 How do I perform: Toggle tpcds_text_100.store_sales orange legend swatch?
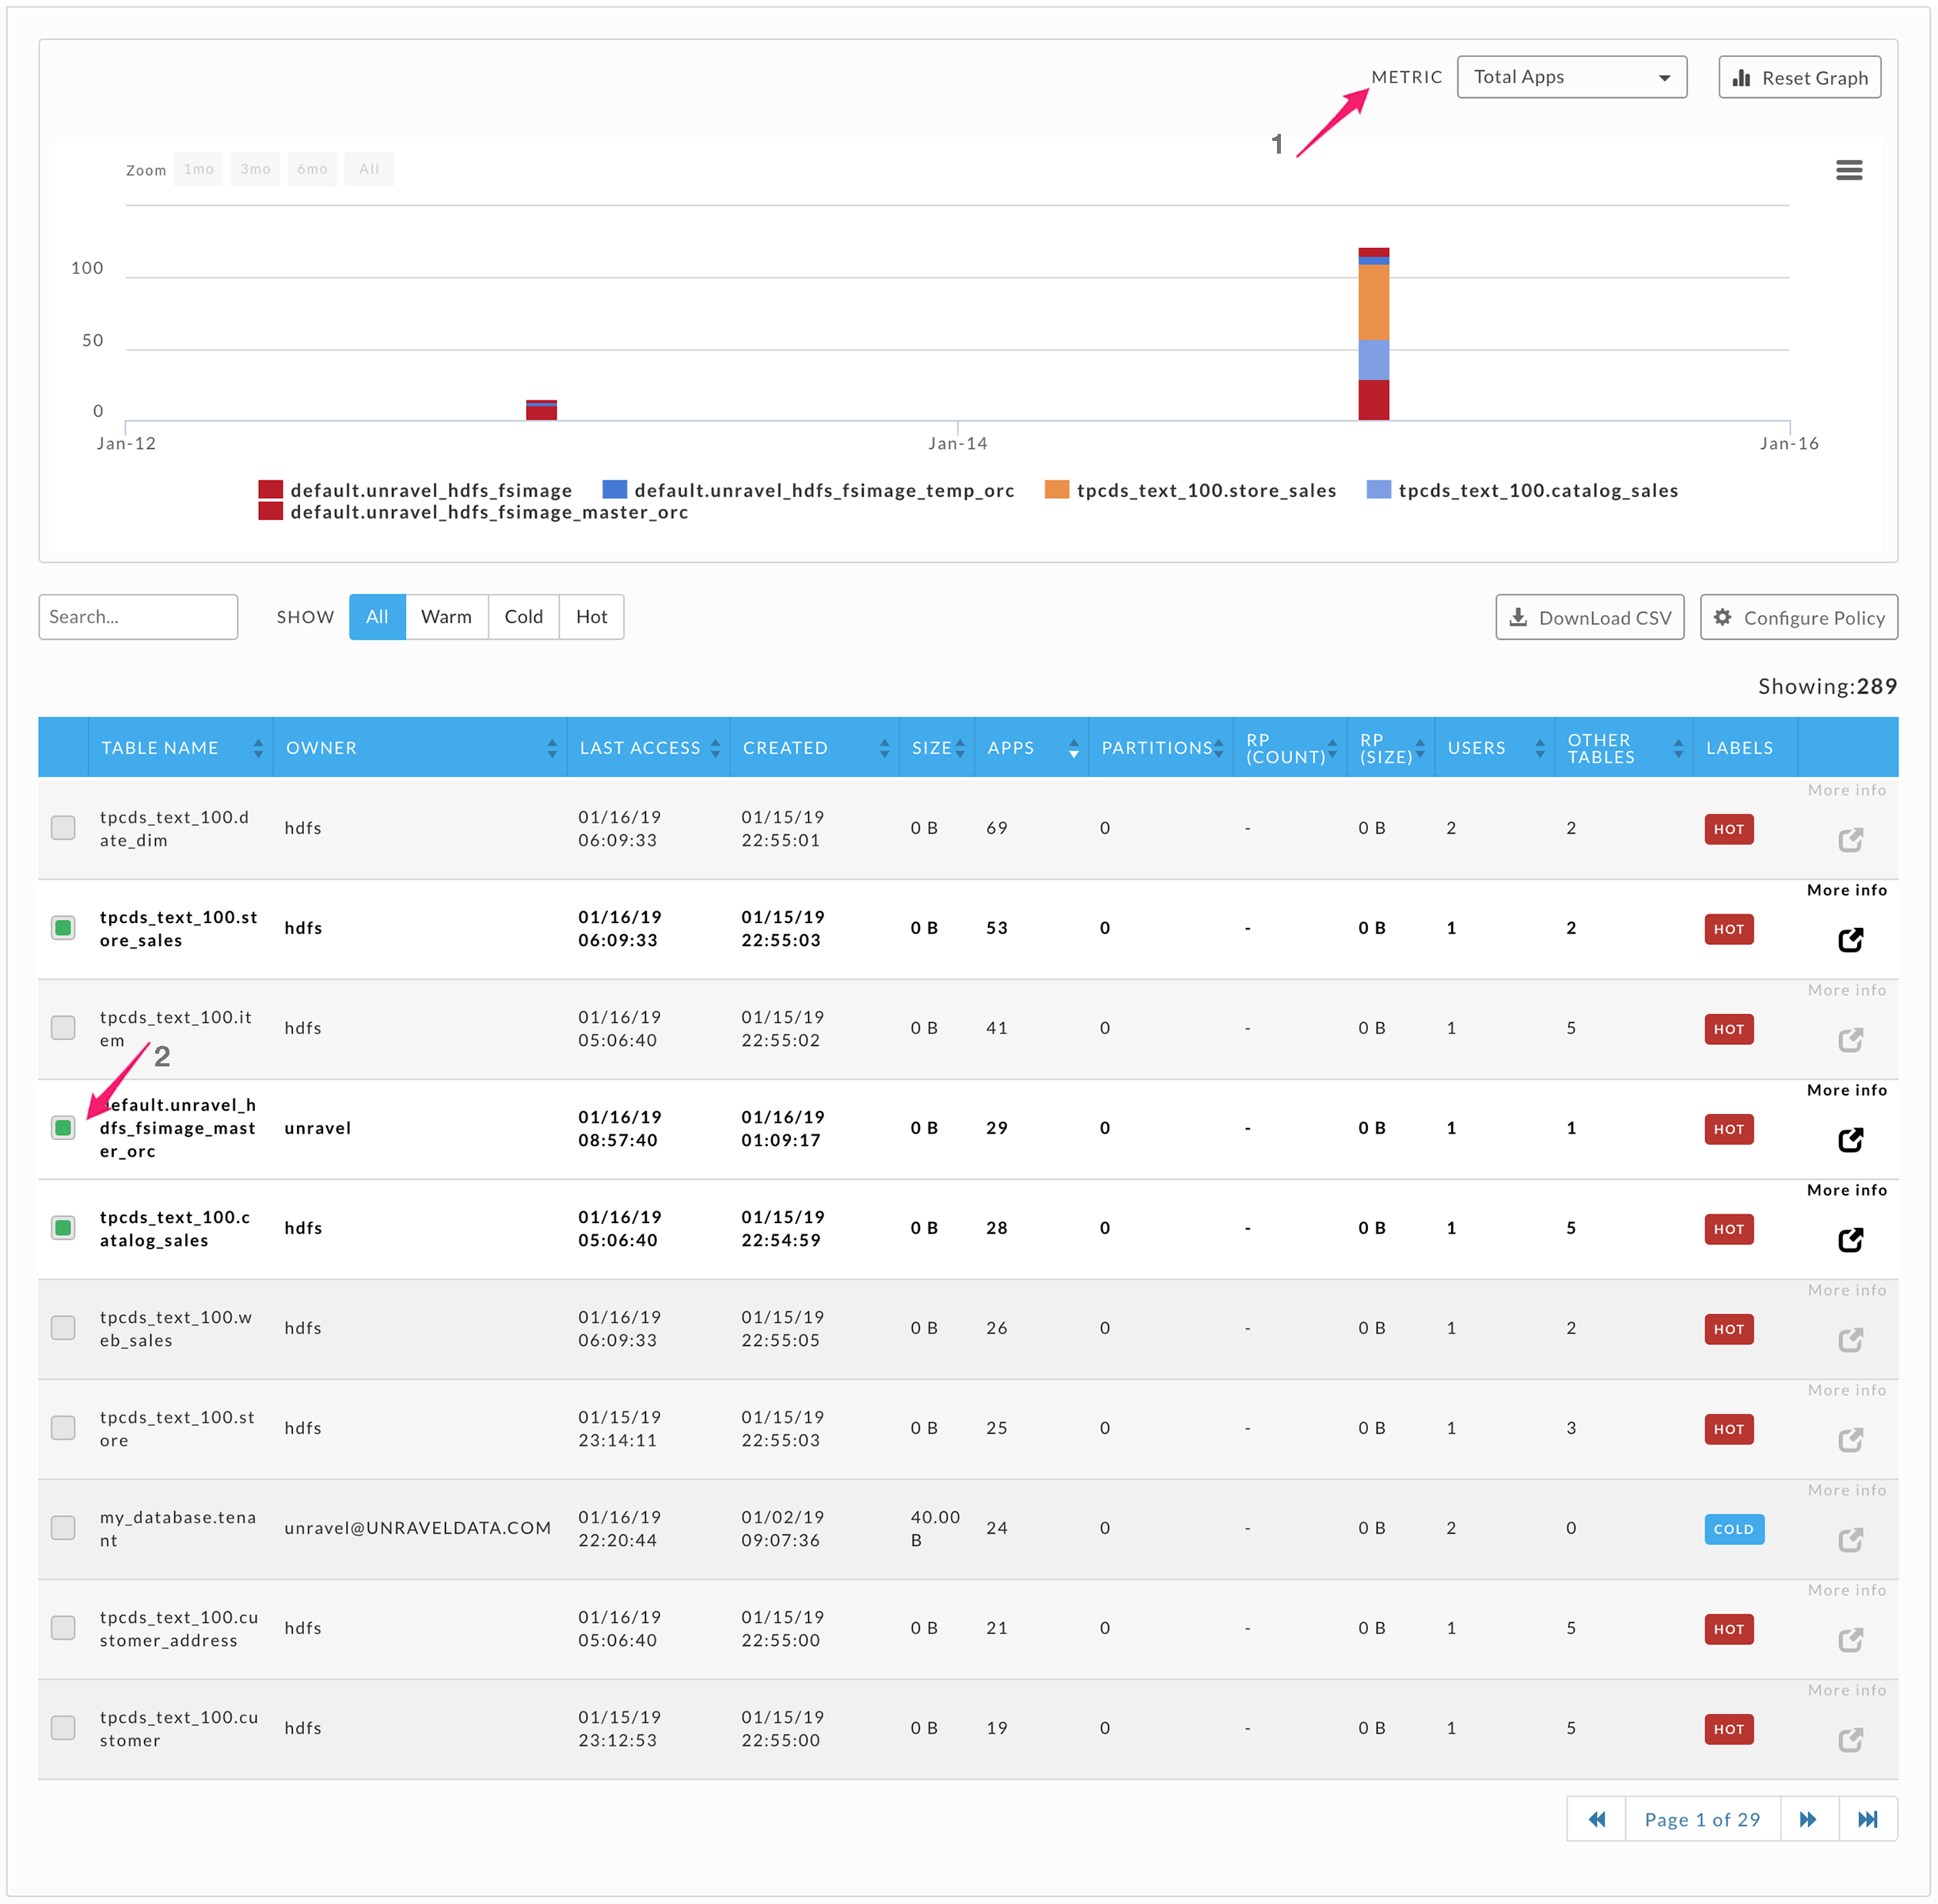1056,489
